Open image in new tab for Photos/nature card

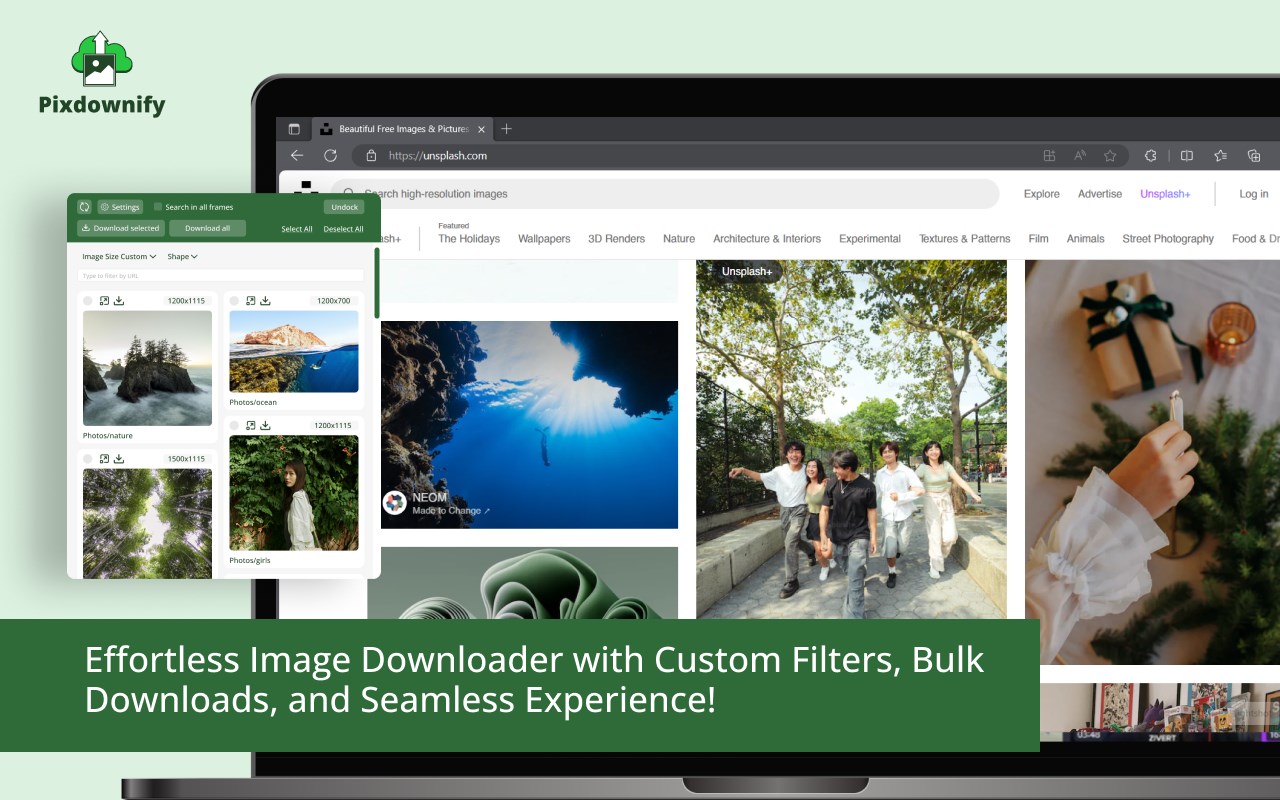coord(104,300)
